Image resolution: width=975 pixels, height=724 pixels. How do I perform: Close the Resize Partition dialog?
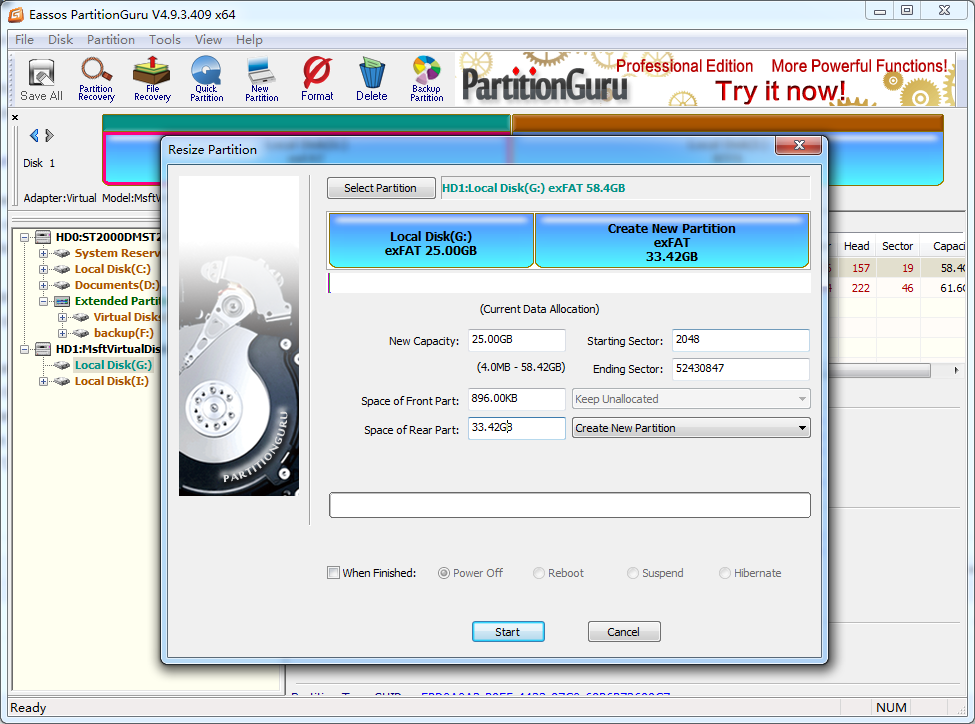click(799, 145)
